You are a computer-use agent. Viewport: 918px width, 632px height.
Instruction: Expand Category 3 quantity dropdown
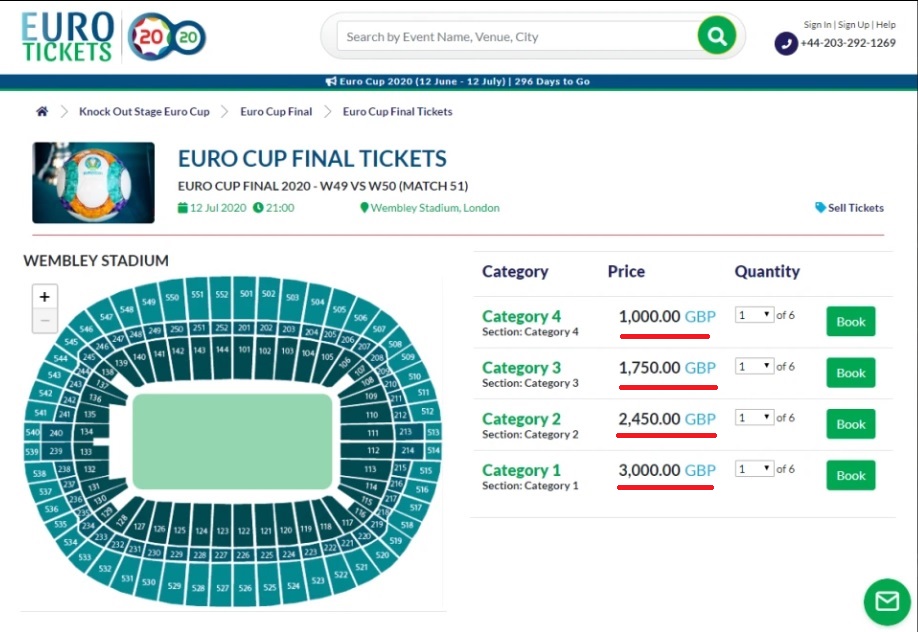tap(755, 367)
